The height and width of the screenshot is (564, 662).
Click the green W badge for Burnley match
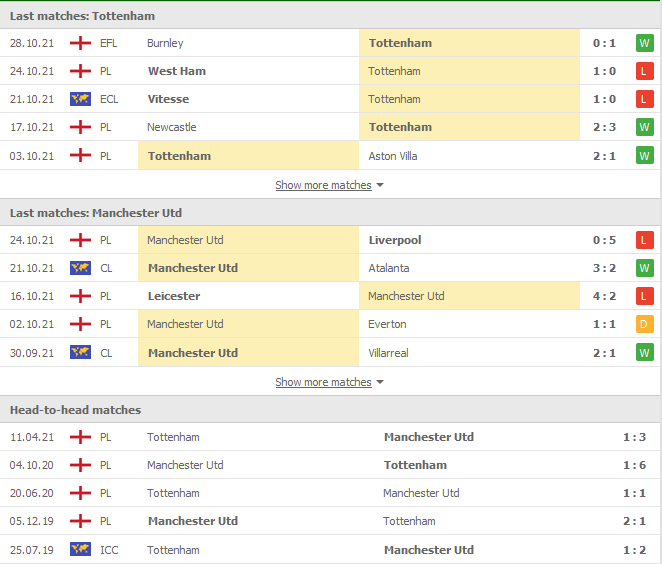point(644,43)
